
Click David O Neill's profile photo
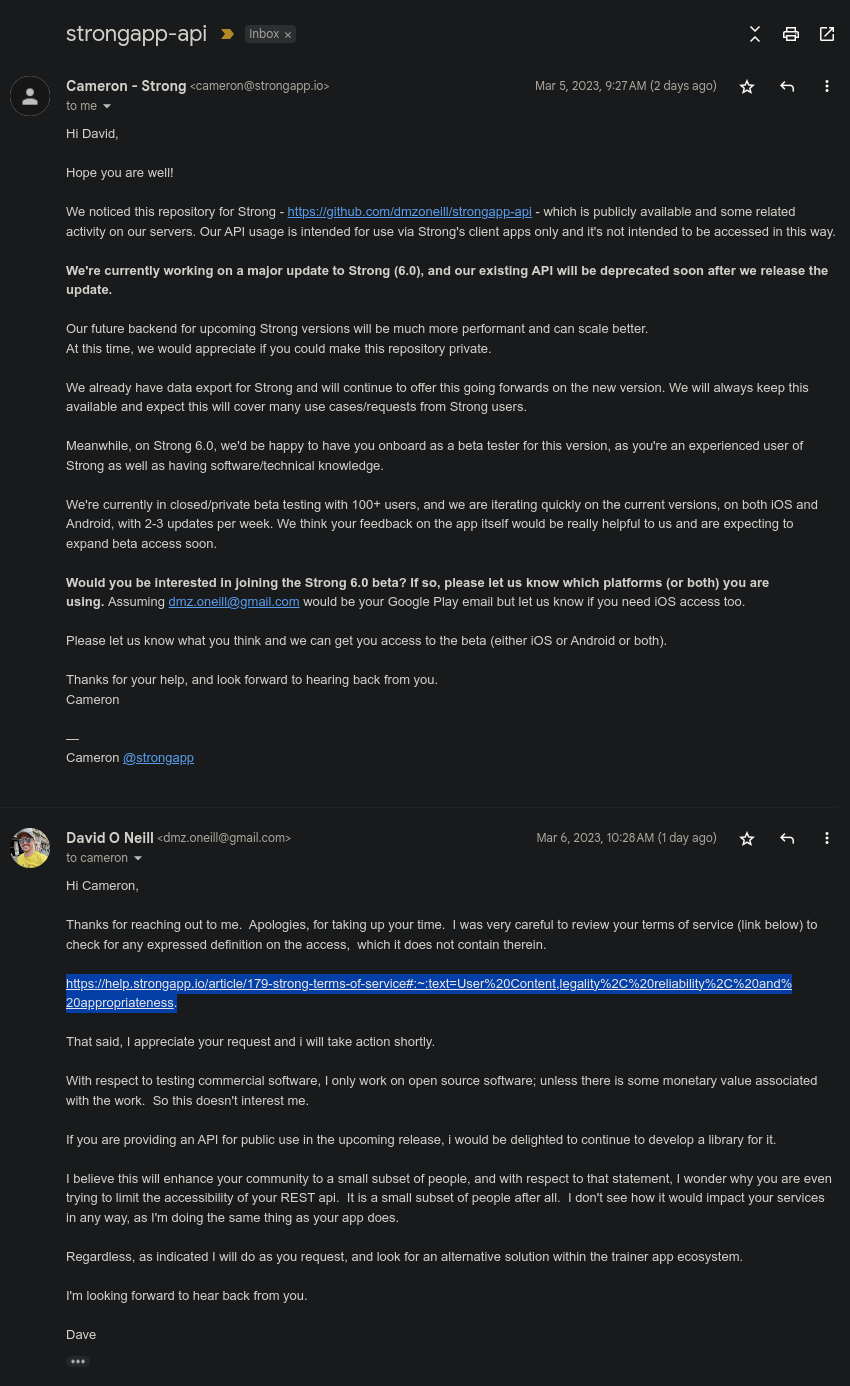[30, 848]
